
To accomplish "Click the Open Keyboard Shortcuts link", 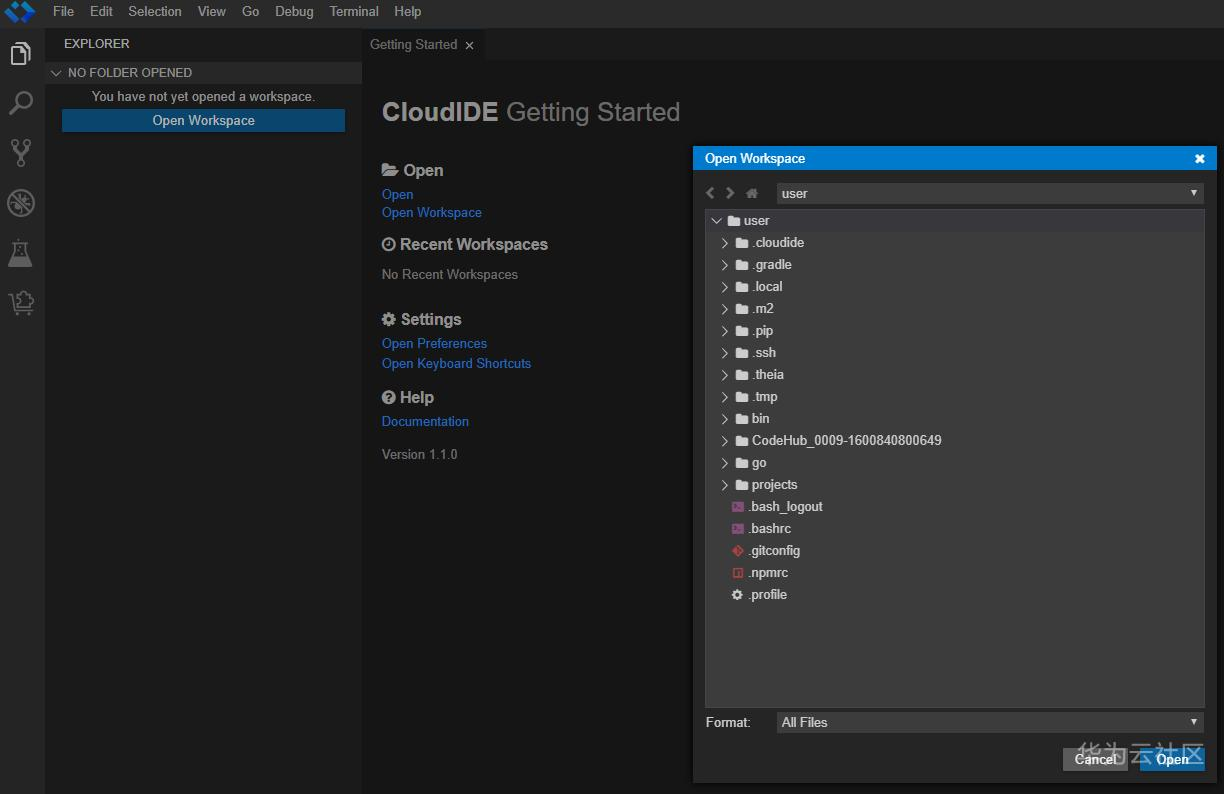I will tap(456, 364).
